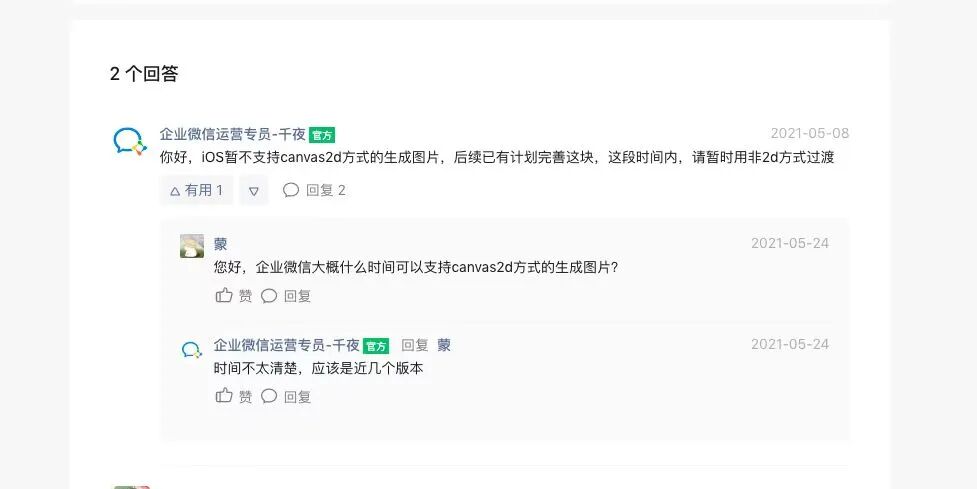Open 蒙 username link in first comment
Image resolution: width=977 pixels, height=489 pixels.
pos(221,244)
